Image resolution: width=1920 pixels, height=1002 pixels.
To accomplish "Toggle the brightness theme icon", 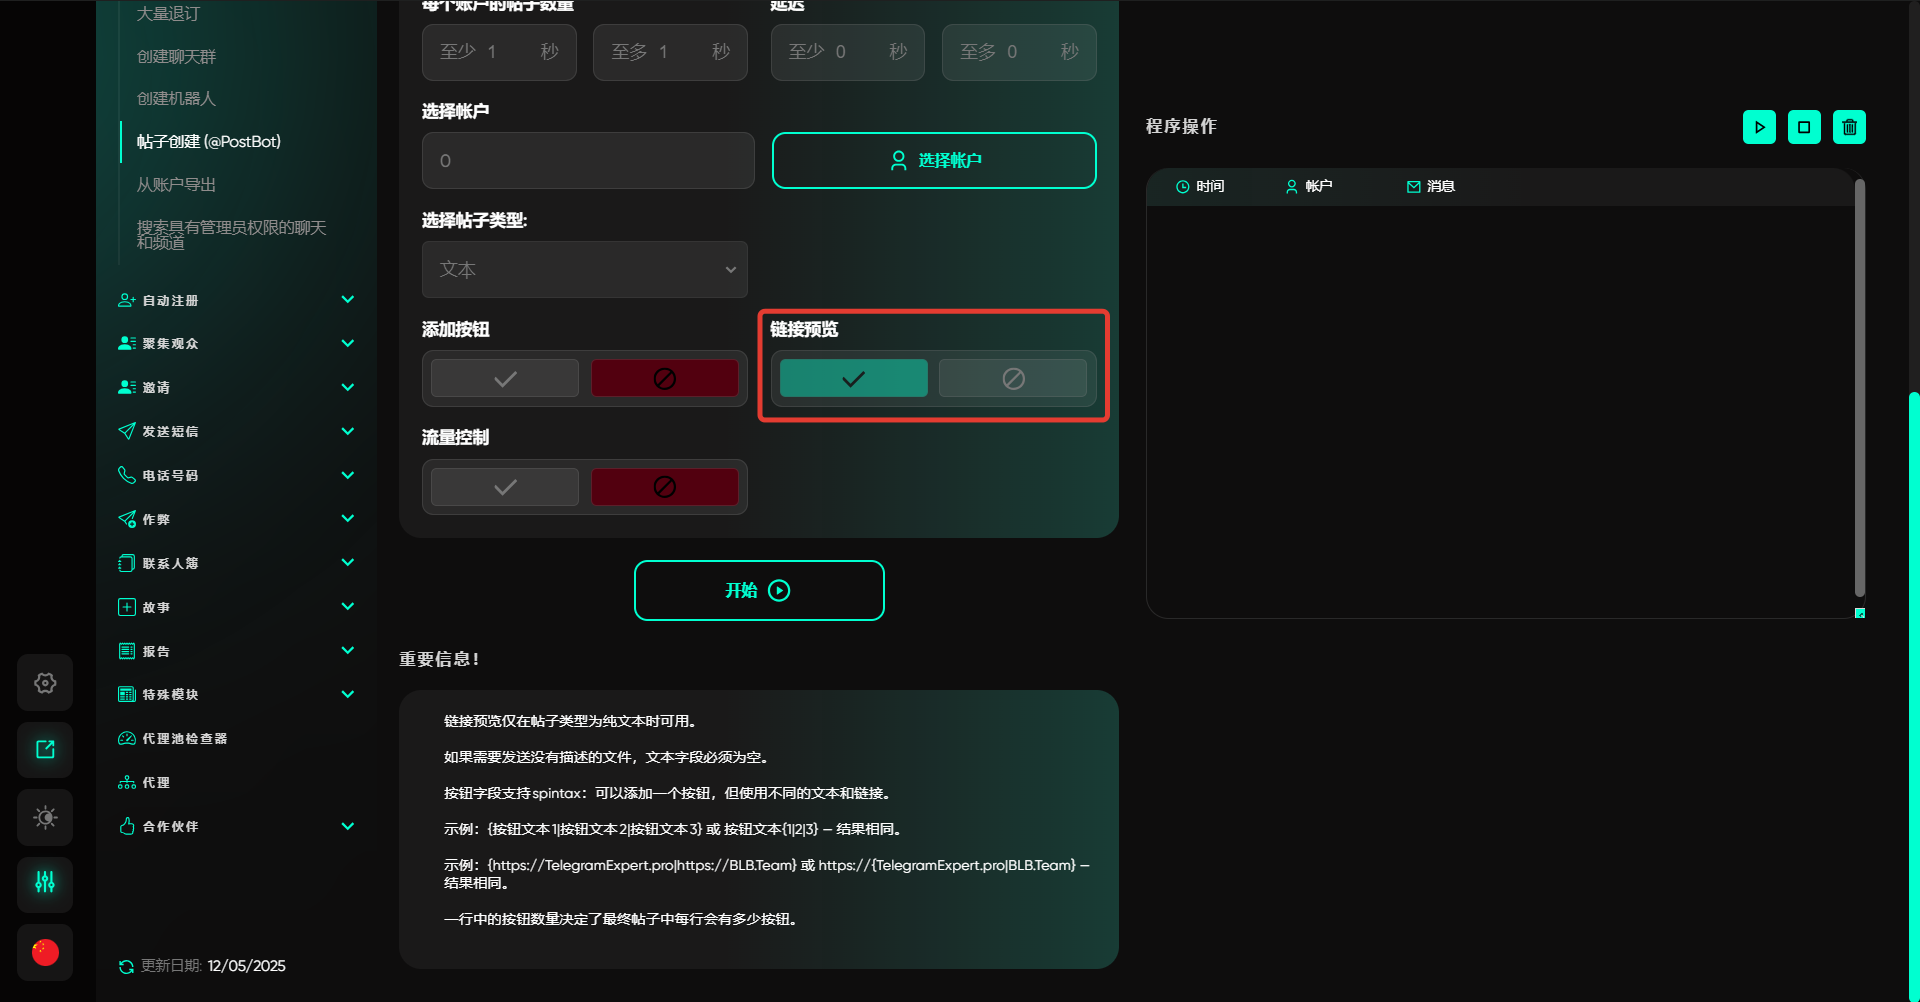I will tap(45, 817).
